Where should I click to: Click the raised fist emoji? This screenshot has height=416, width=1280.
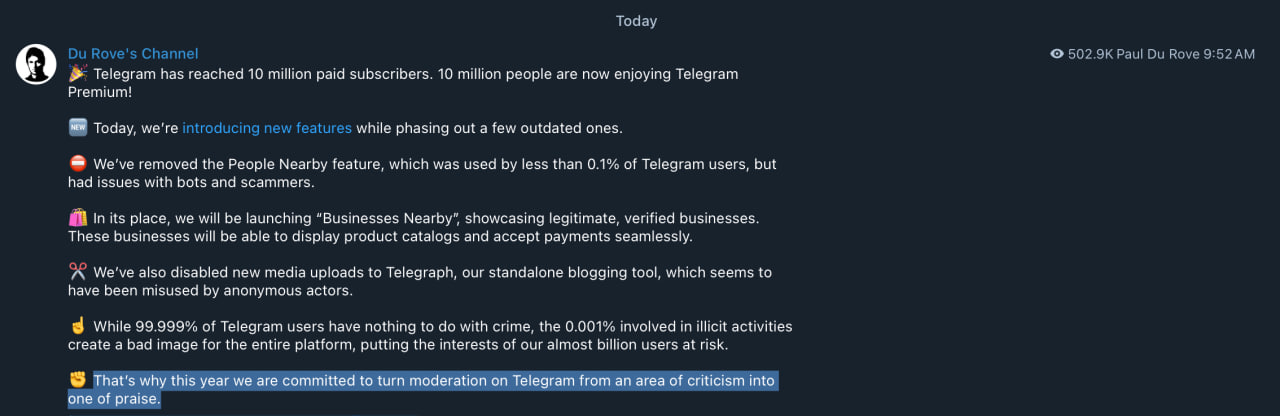pos(78,380)
